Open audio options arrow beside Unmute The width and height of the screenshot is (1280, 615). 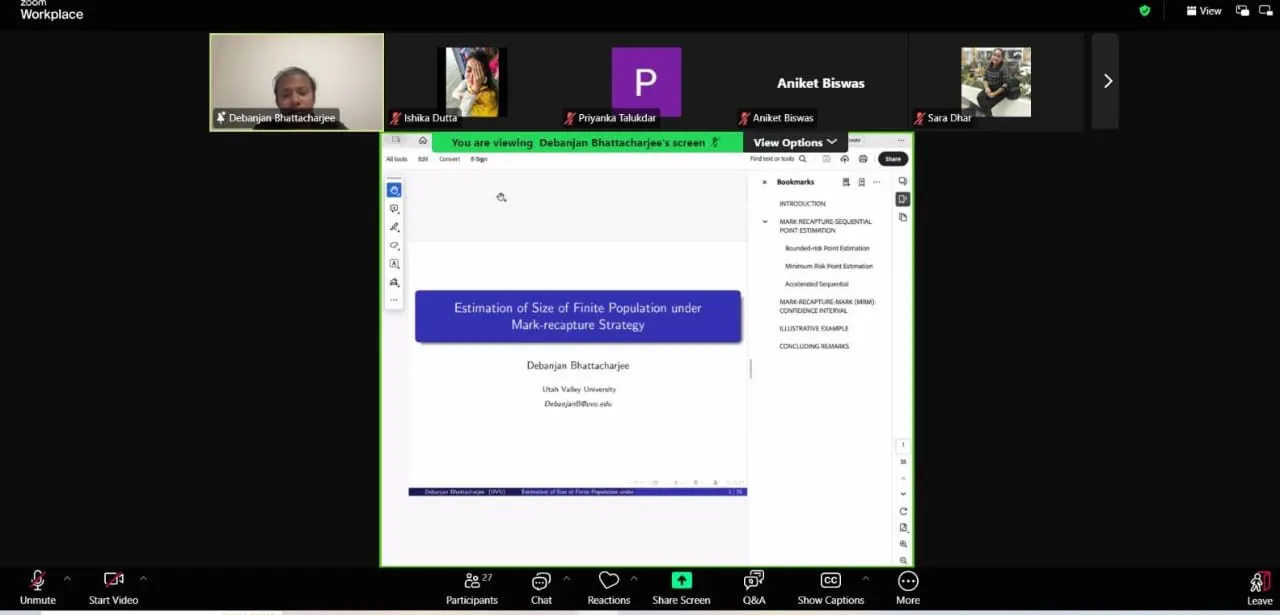coord(67,578)
